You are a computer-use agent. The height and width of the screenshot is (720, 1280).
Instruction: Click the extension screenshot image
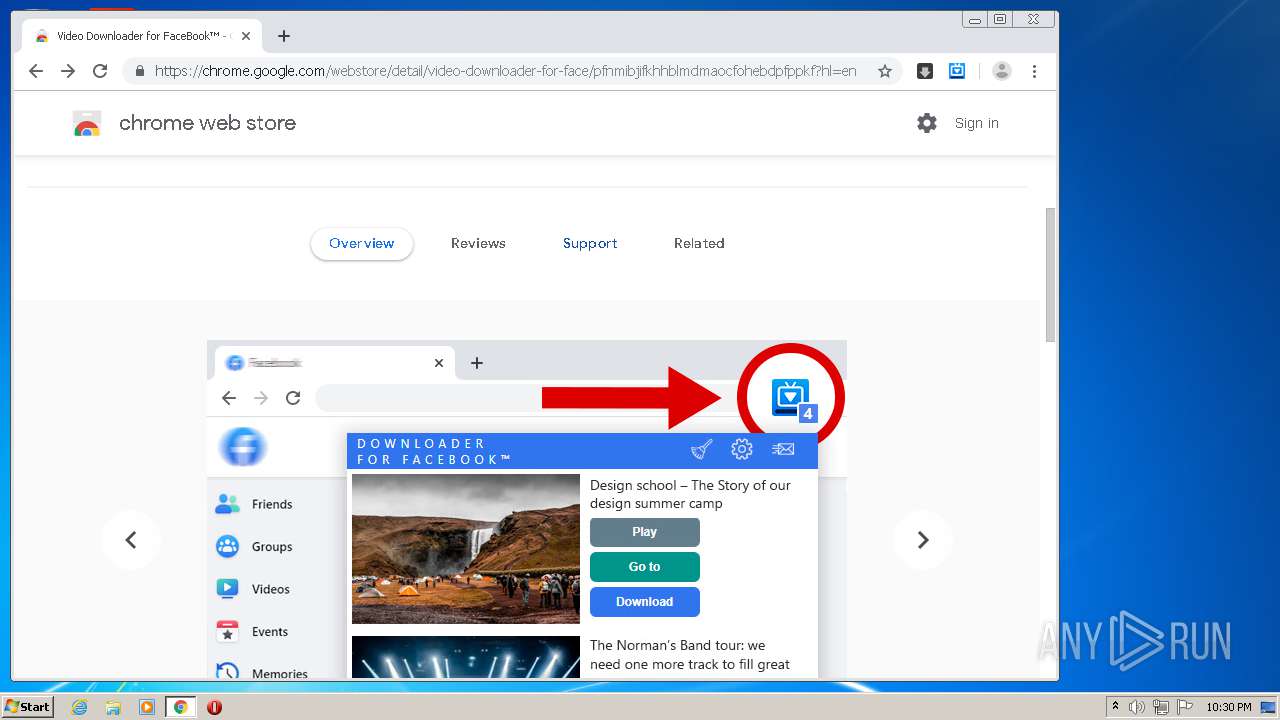click(527, 510)
